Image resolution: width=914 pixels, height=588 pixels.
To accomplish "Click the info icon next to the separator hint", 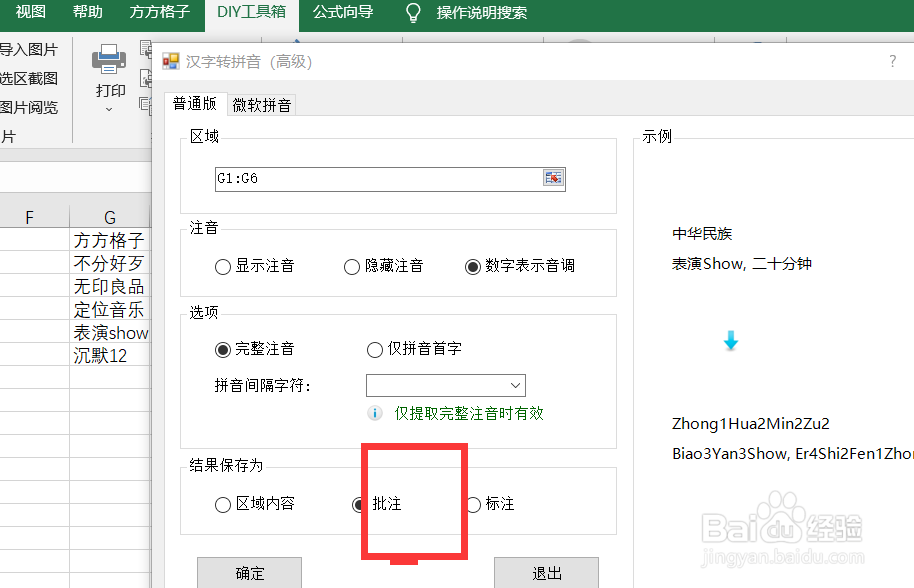I will 375,413.
